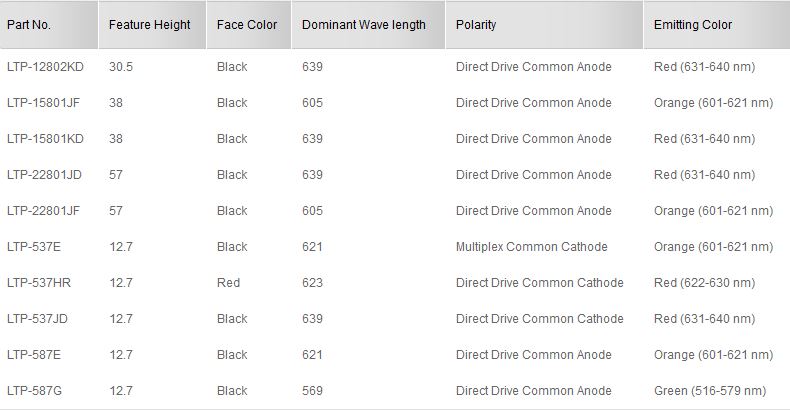Select the 30.5 feature height cell
The image size is (790, 411).
click(121, 67)
